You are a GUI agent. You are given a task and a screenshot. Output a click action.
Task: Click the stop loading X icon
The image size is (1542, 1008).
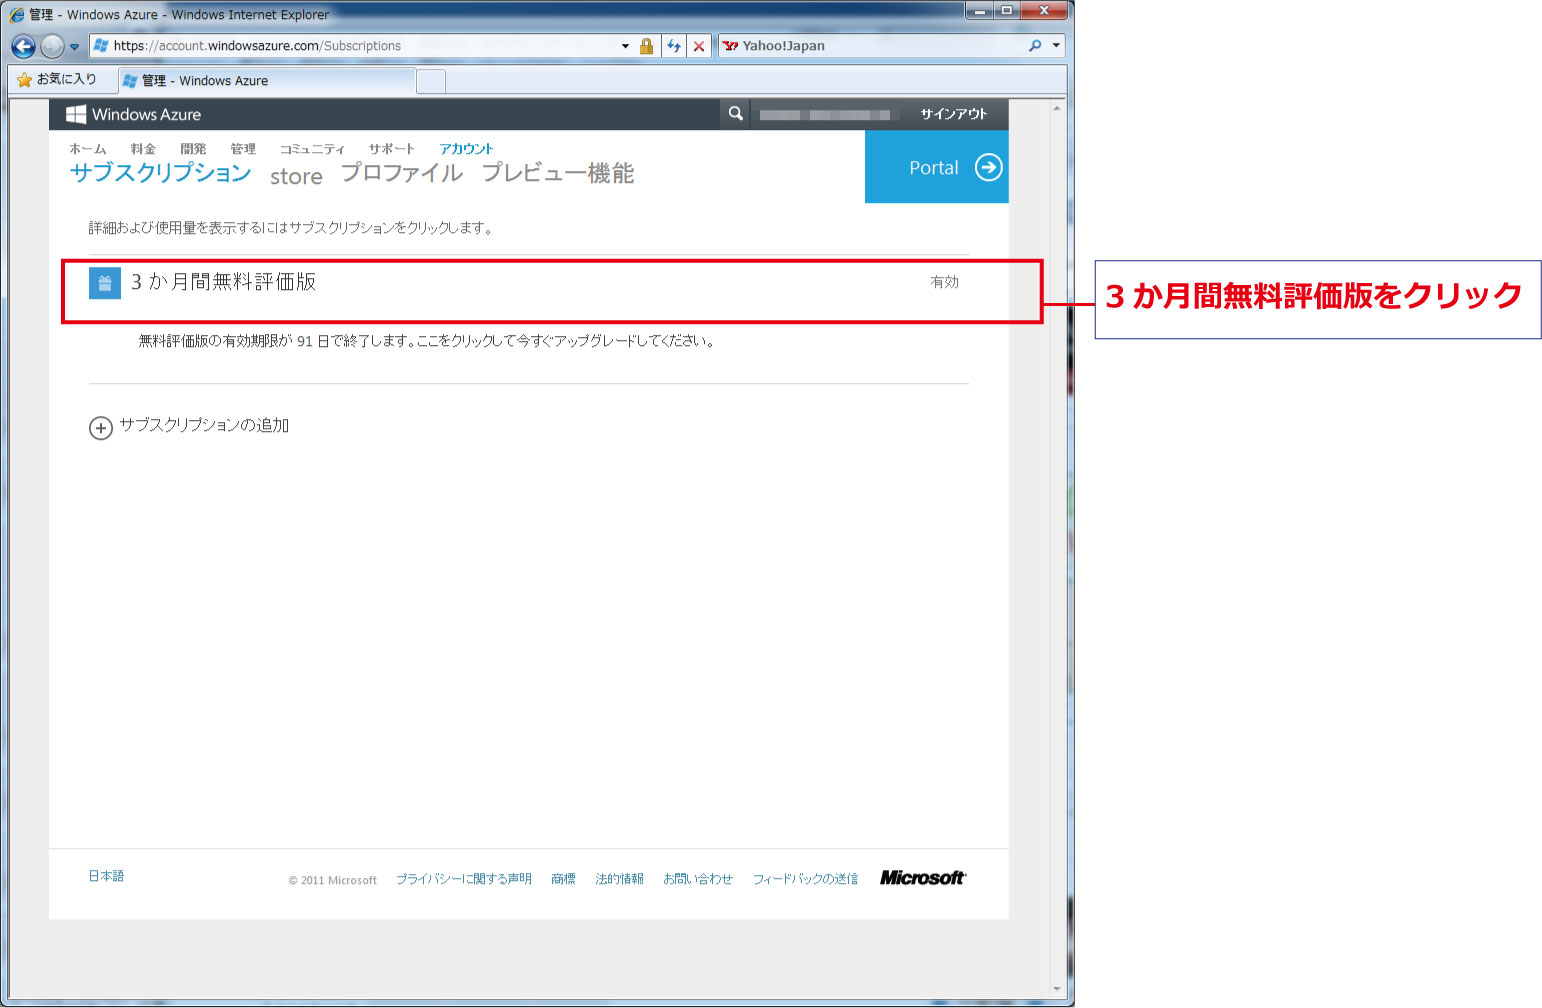[x=699, y=46]
